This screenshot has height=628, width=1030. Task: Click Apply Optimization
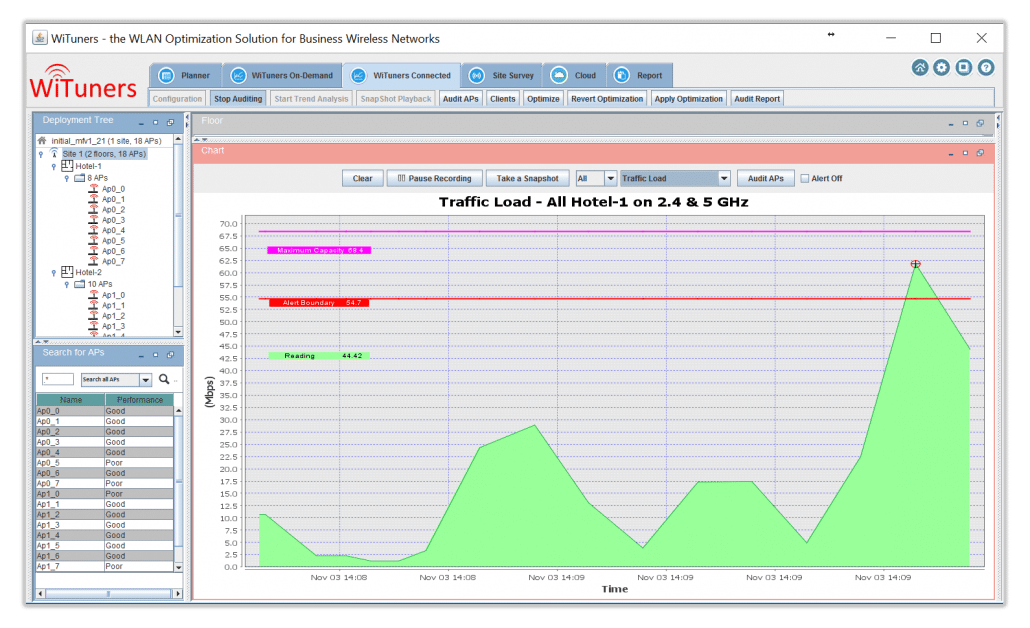click(x=688, y=99)
